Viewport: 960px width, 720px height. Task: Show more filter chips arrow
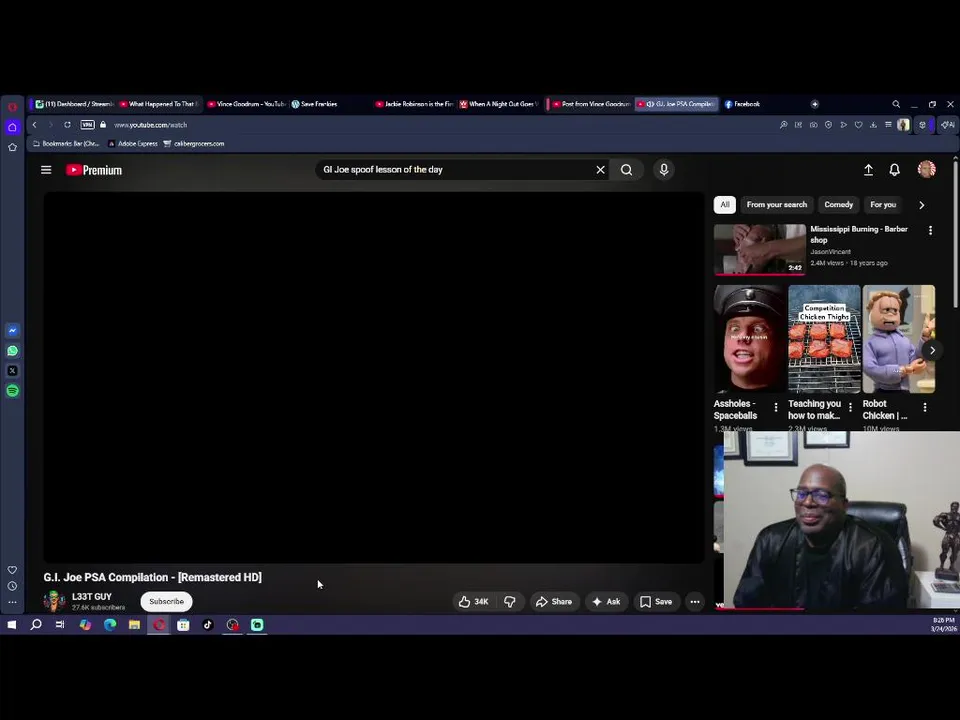[921, 205]
